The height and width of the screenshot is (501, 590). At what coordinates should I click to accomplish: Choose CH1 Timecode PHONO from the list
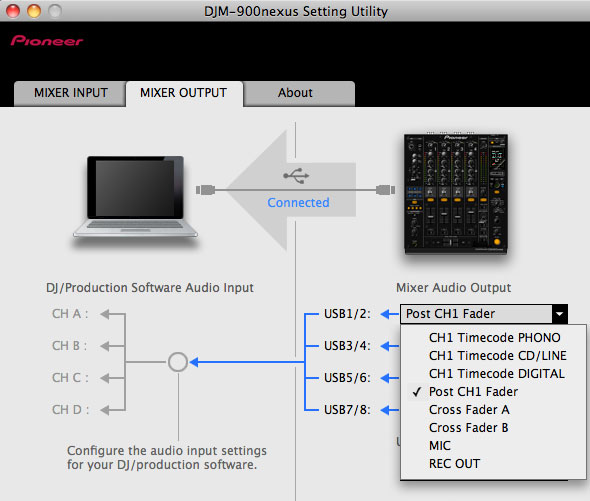coord(494,338)
